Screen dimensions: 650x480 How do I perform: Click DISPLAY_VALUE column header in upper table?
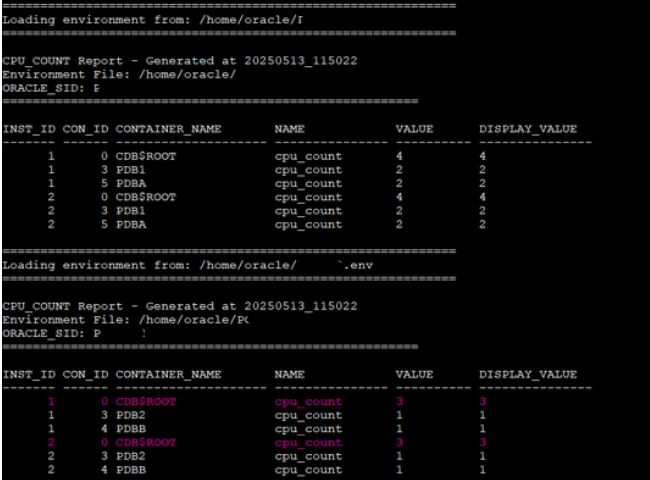pos(527,129)
